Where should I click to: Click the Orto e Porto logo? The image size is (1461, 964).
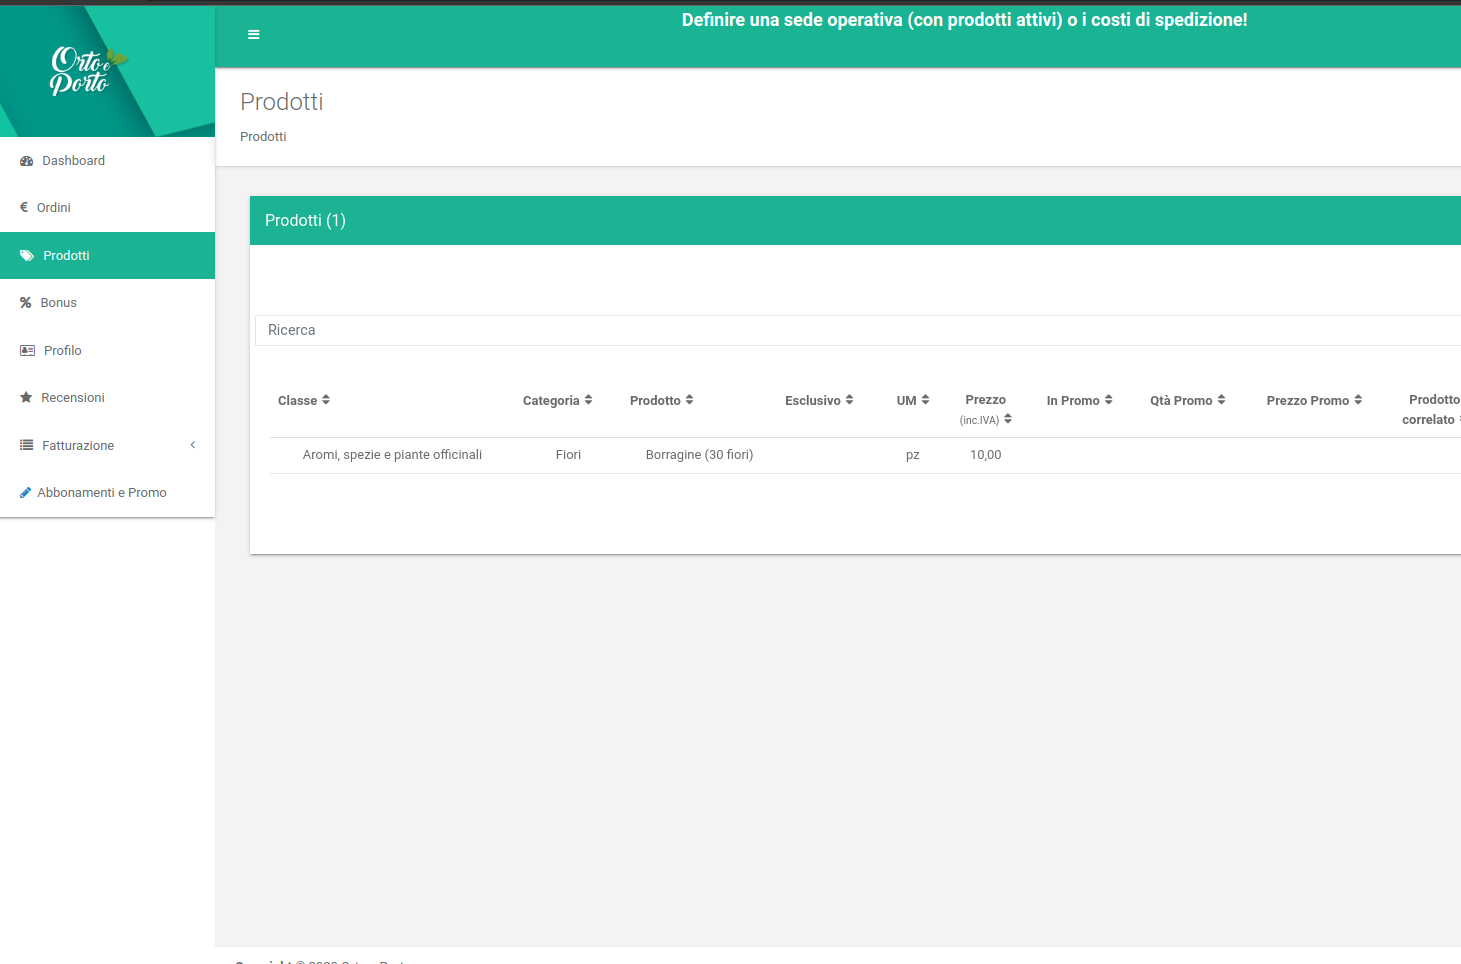pyautogui.click(x=88, y=71)
